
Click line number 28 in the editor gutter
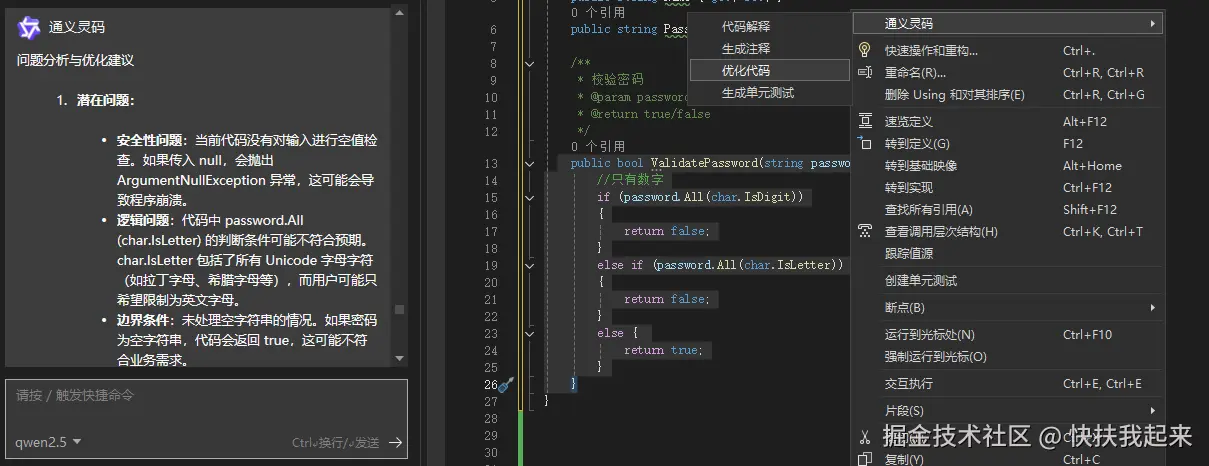(x=489, y=418)
